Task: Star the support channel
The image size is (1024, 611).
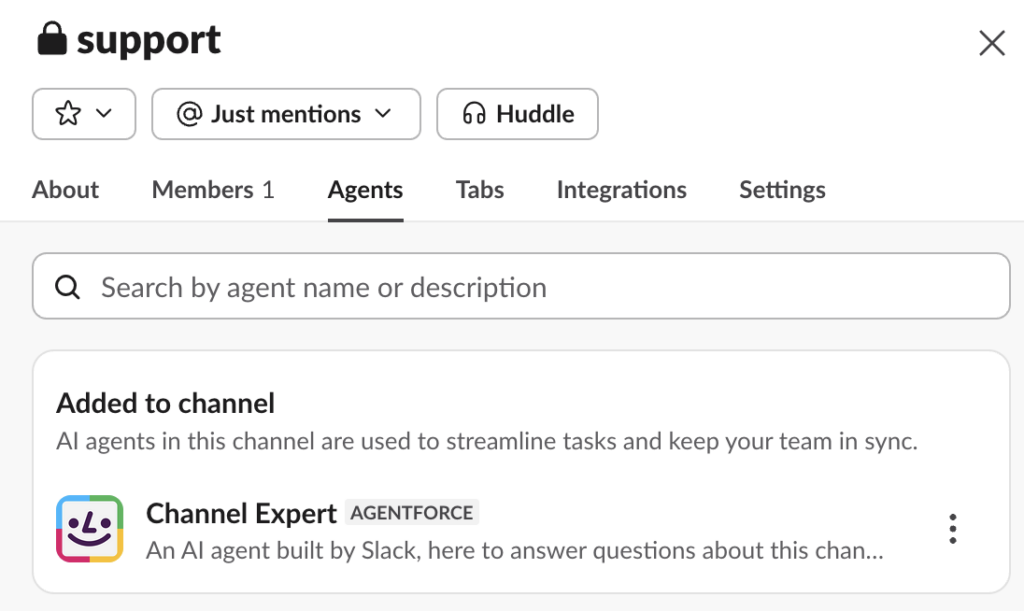Action: pos(68,114)
